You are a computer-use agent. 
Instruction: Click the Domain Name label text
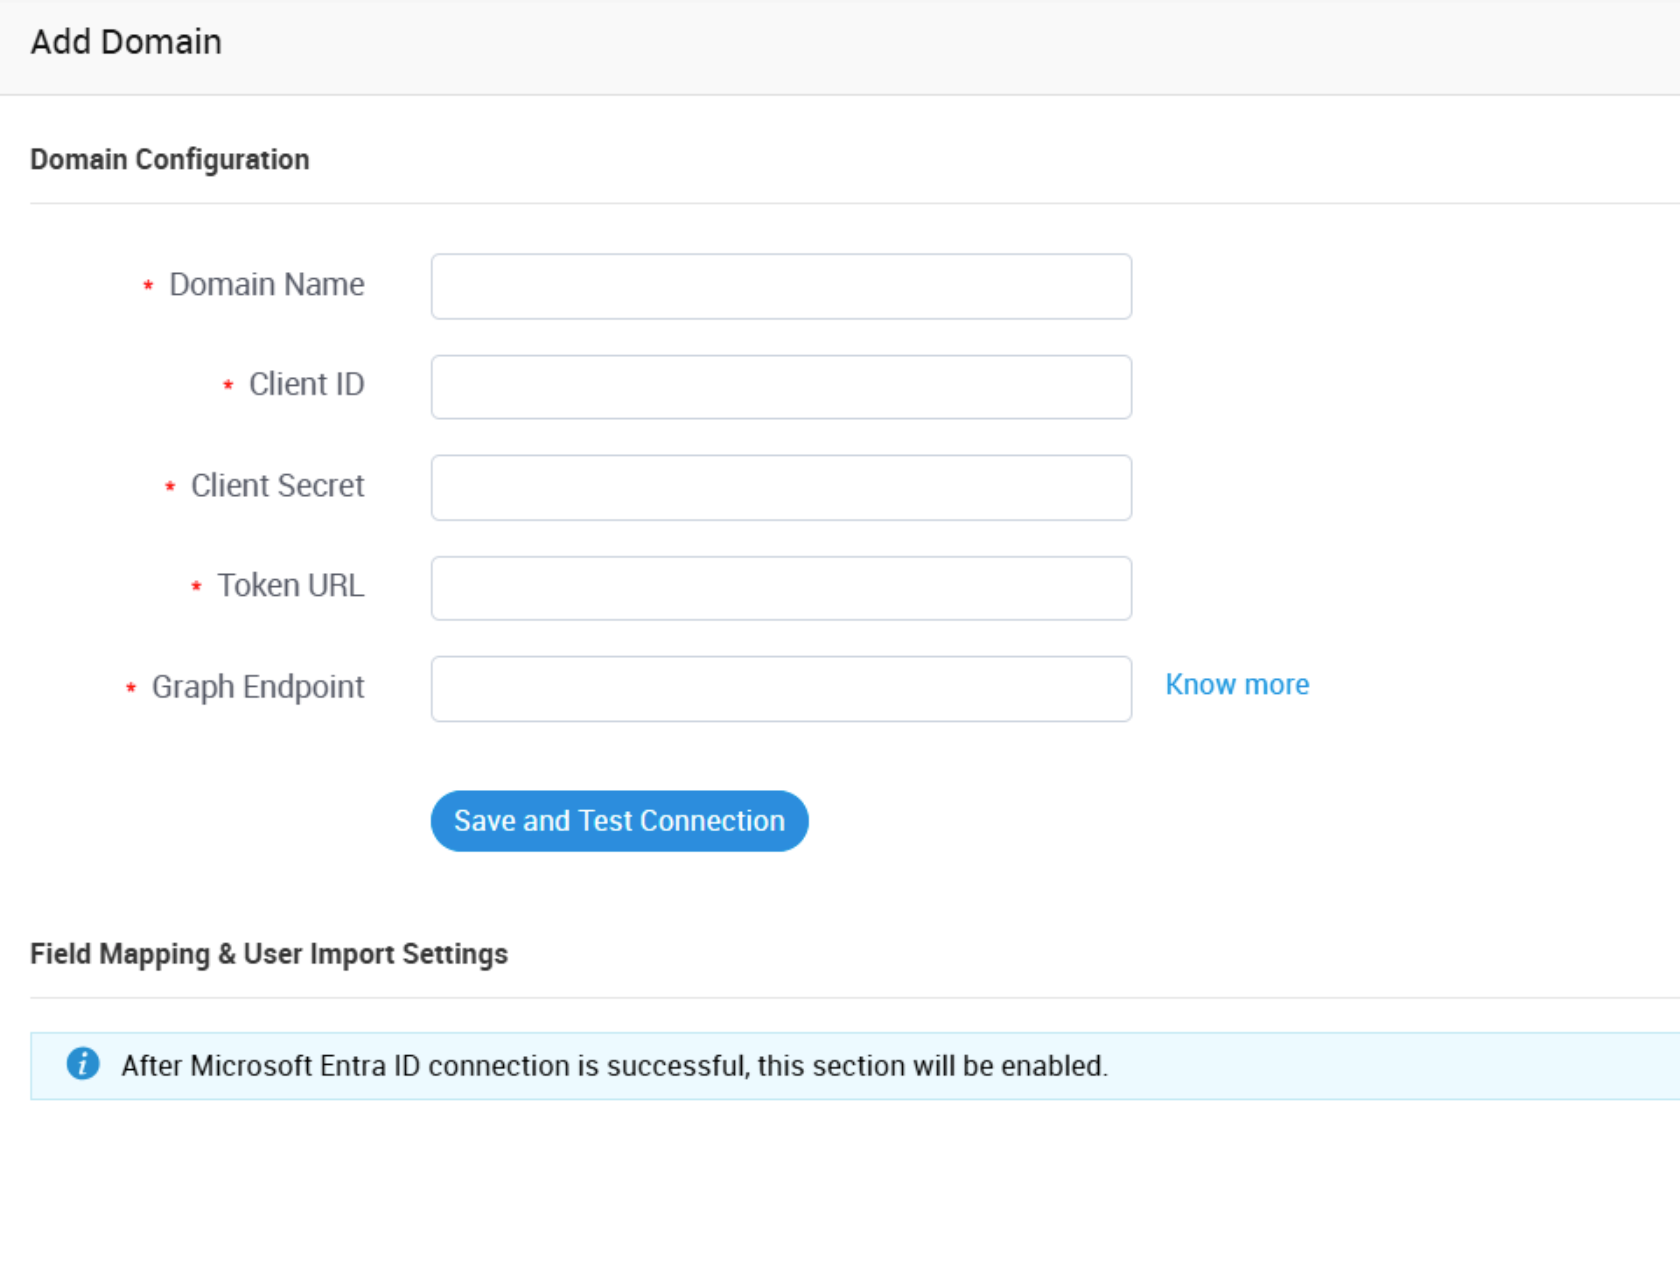266,285
